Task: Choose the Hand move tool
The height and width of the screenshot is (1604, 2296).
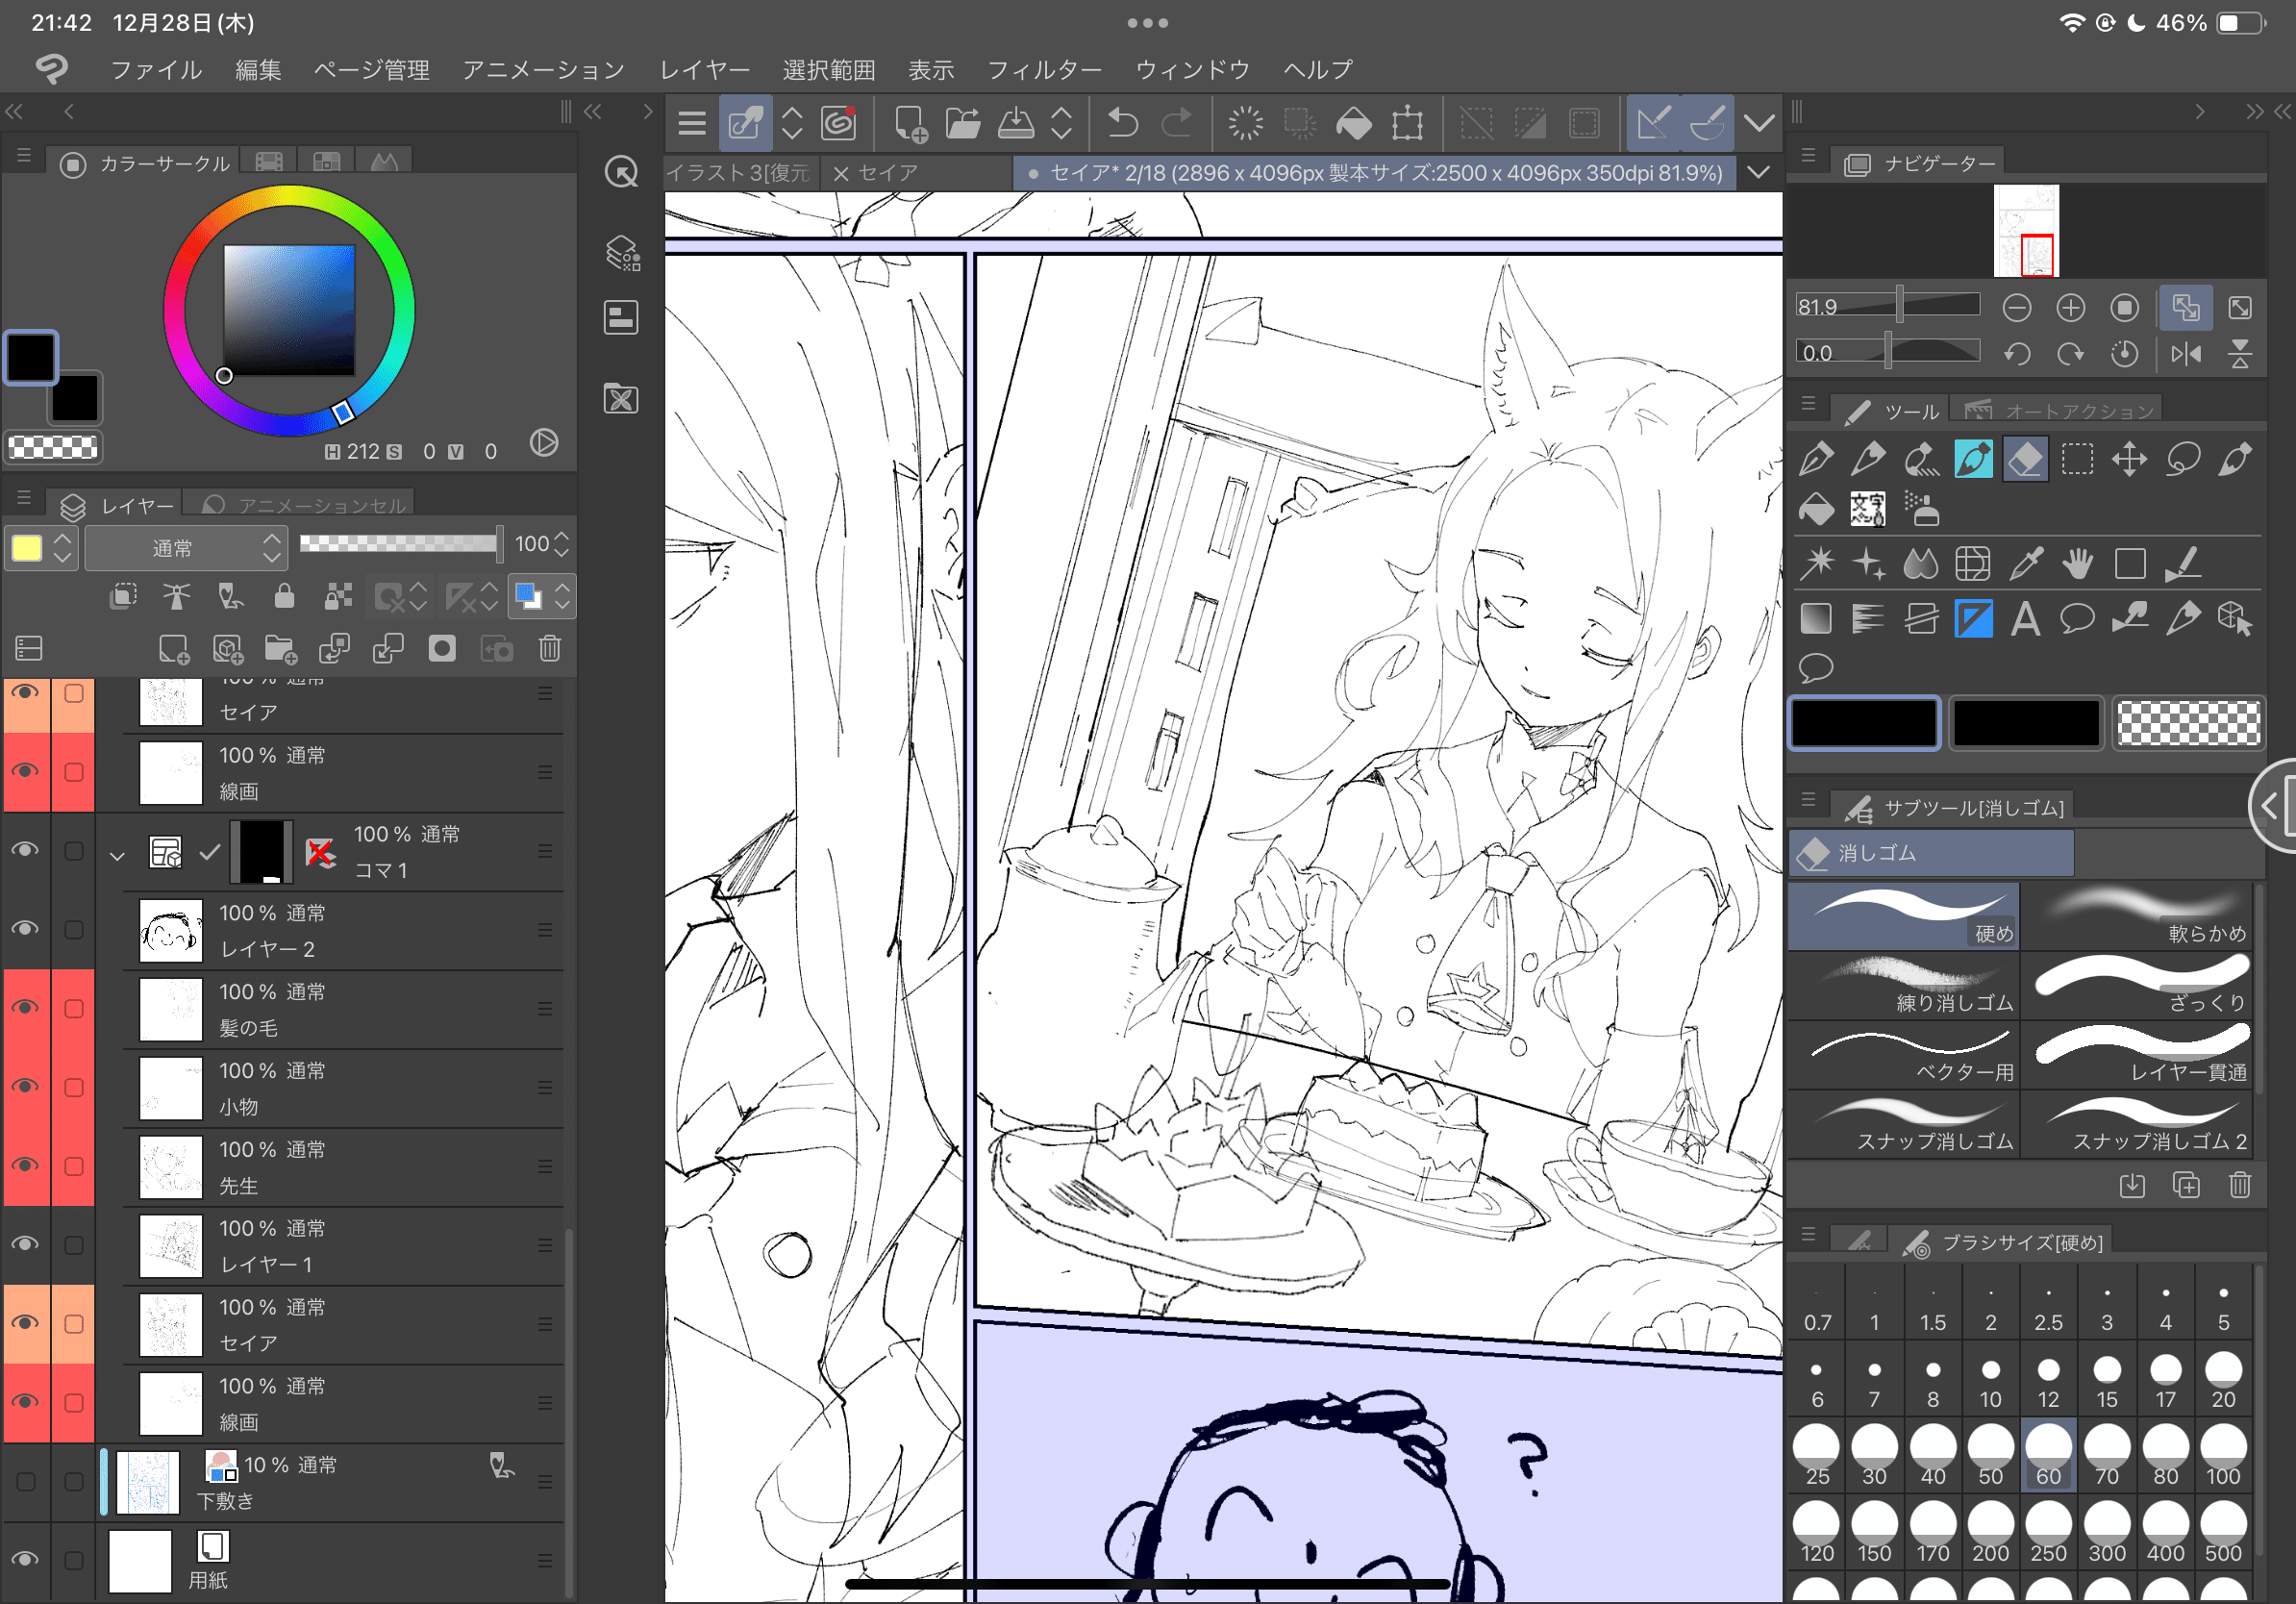Action: click(x=2077, y=564)
